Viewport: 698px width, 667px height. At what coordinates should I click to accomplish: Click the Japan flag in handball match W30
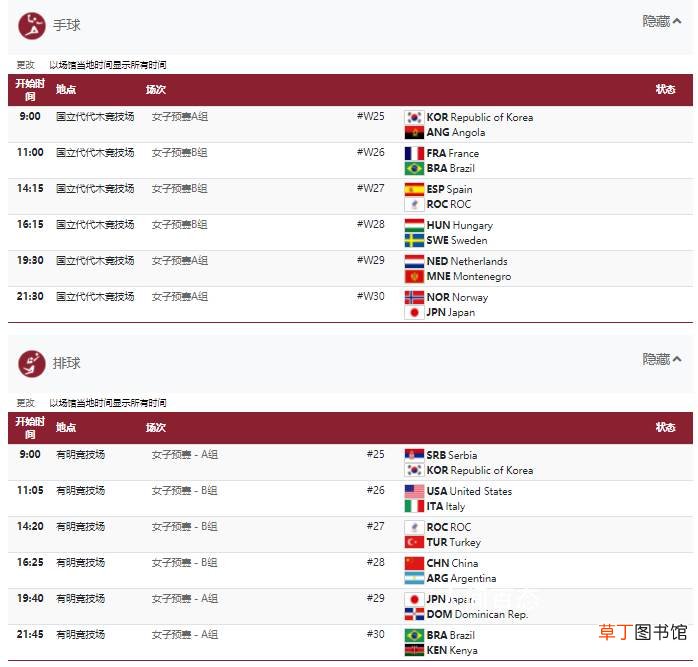point(414,313)
